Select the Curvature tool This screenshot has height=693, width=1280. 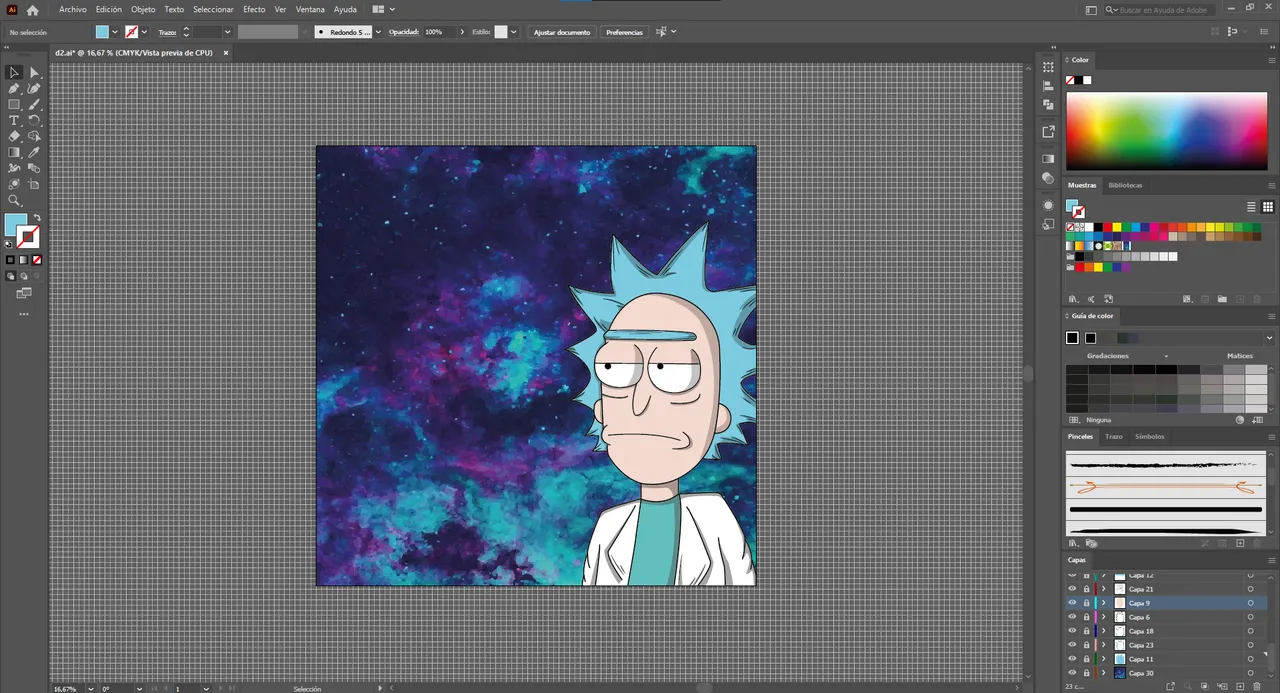34,88
